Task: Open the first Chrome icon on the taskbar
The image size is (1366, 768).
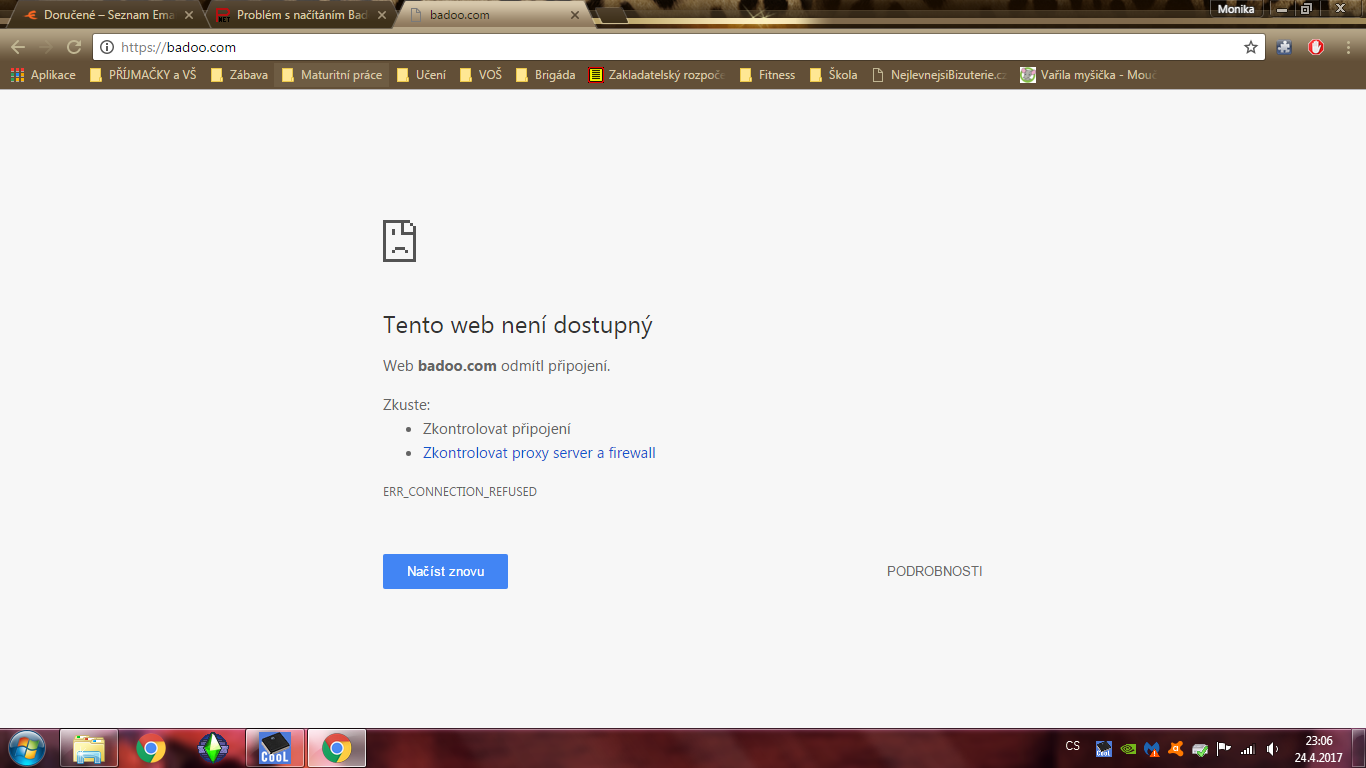Action: pyautogui.click(x=151, y=748)
